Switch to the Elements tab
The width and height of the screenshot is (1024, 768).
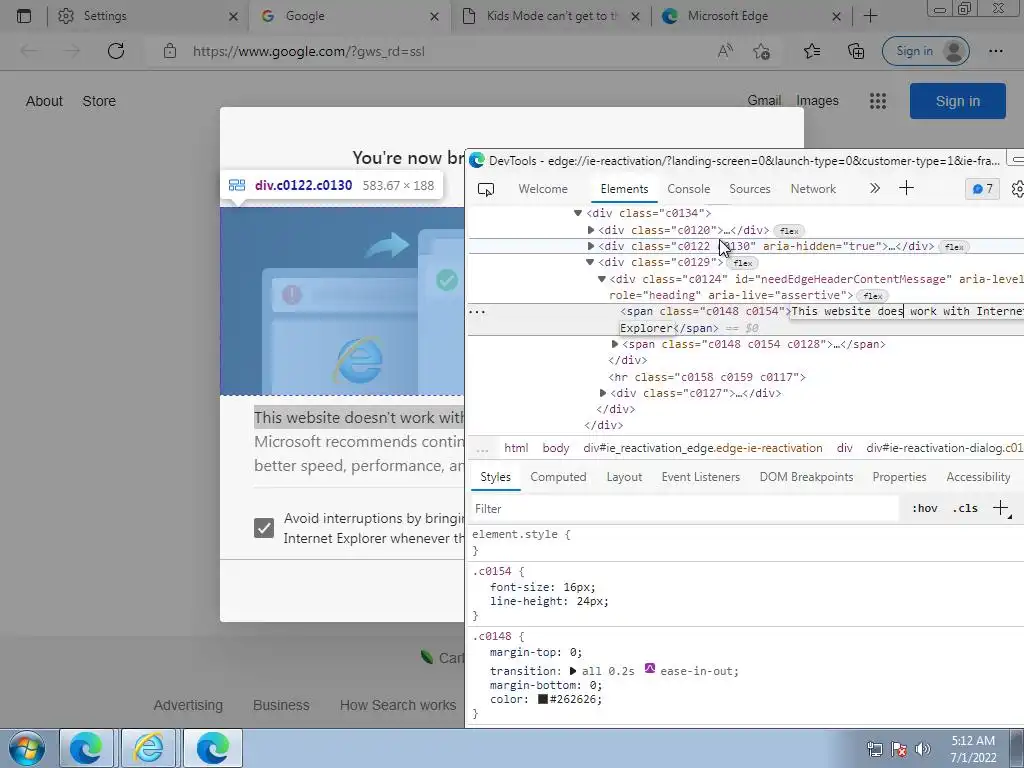coord(624,189)
